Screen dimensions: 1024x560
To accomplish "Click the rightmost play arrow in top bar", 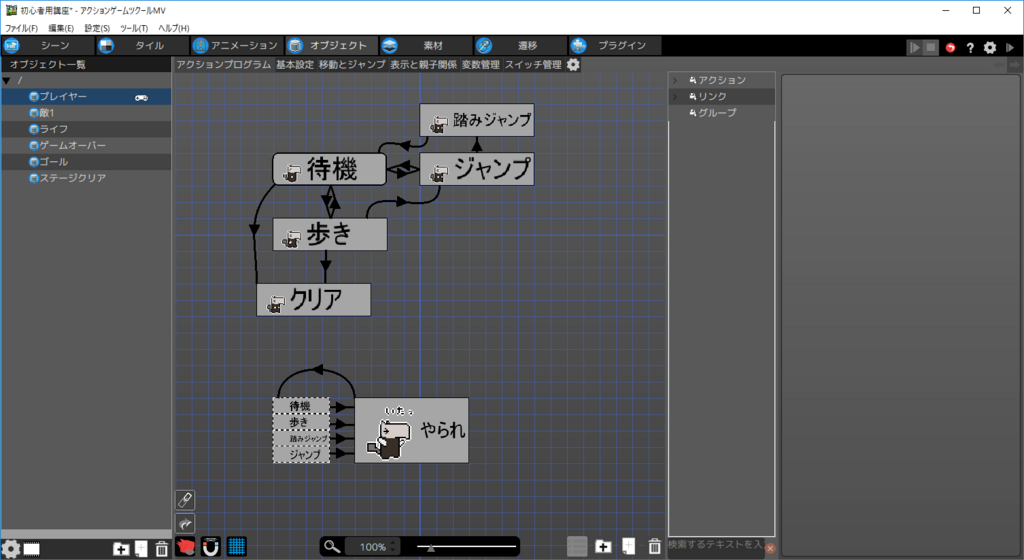I will (x=1010, y=48).
